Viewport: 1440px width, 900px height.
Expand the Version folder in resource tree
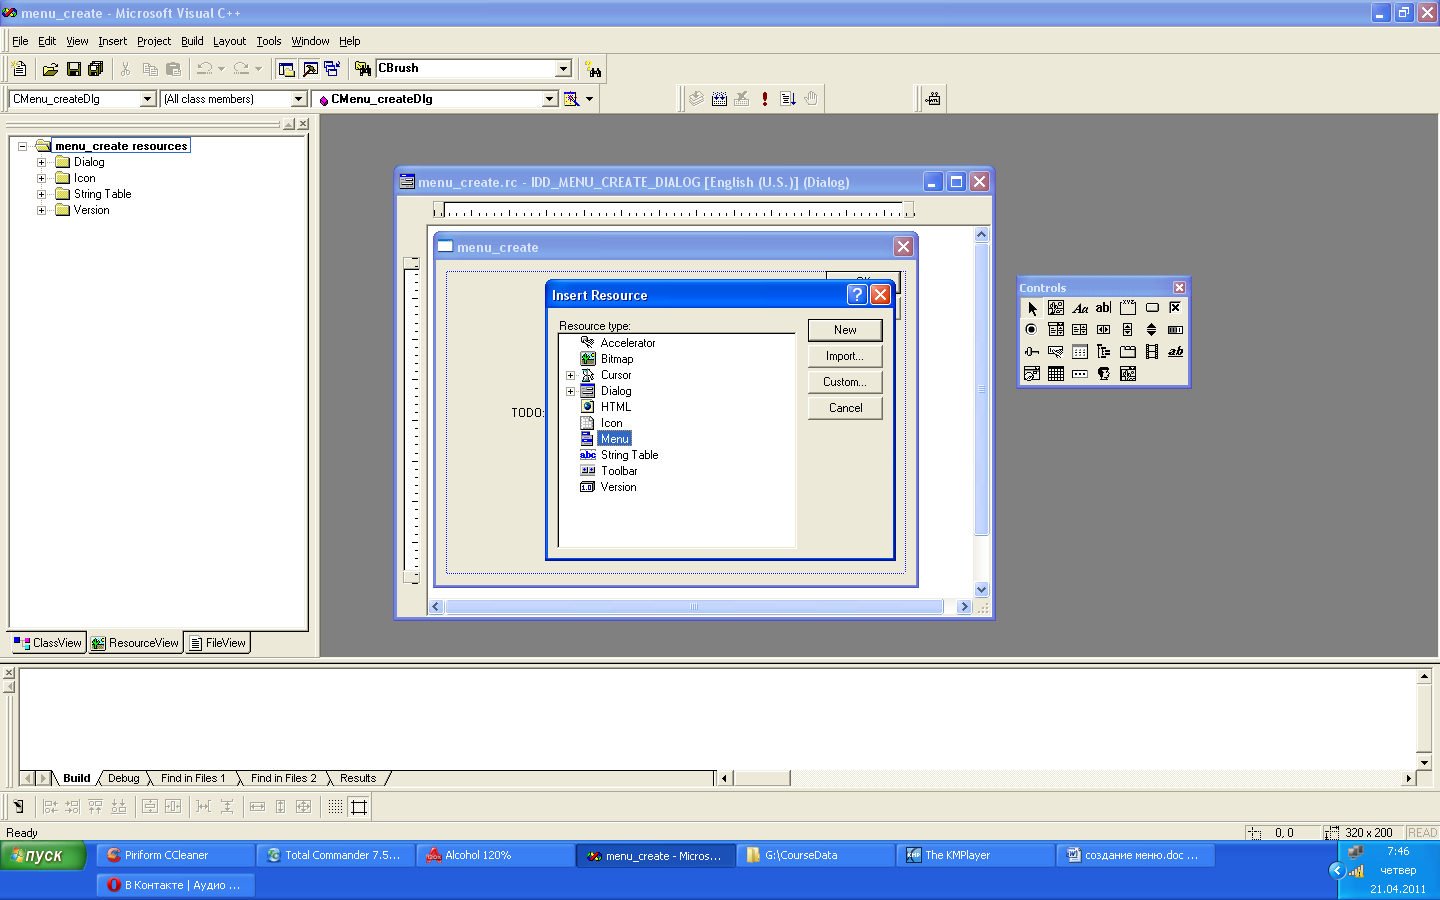tap(41, 210)
